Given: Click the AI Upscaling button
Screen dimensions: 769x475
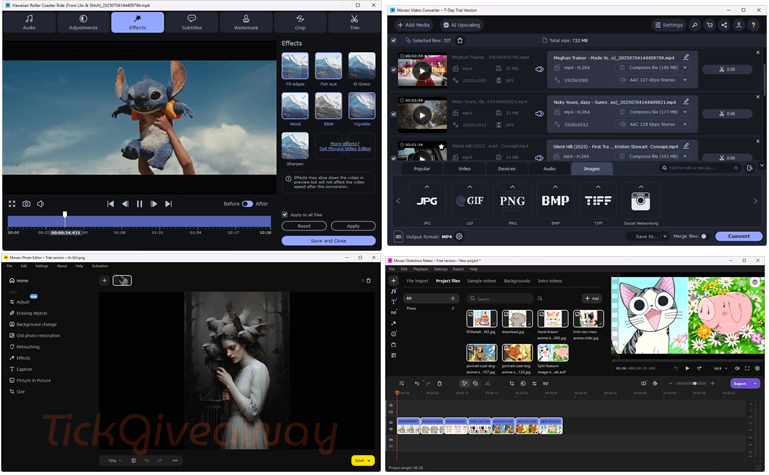Looking at the screenshot, I should [x=461, y=25].
